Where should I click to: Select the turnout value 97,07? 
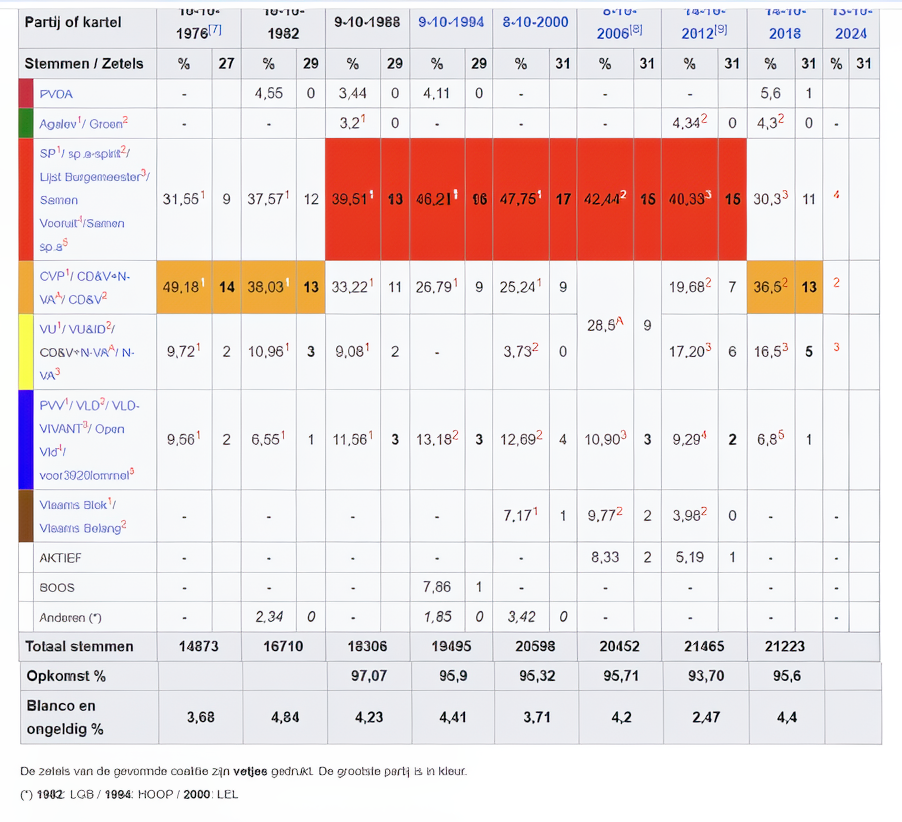tap(369, 676)
